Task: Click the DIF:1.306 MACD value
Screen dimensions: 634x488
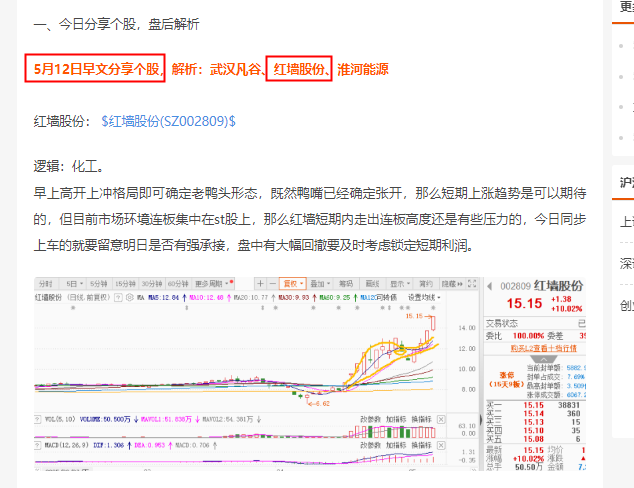Action: click(x=108, y=445)
